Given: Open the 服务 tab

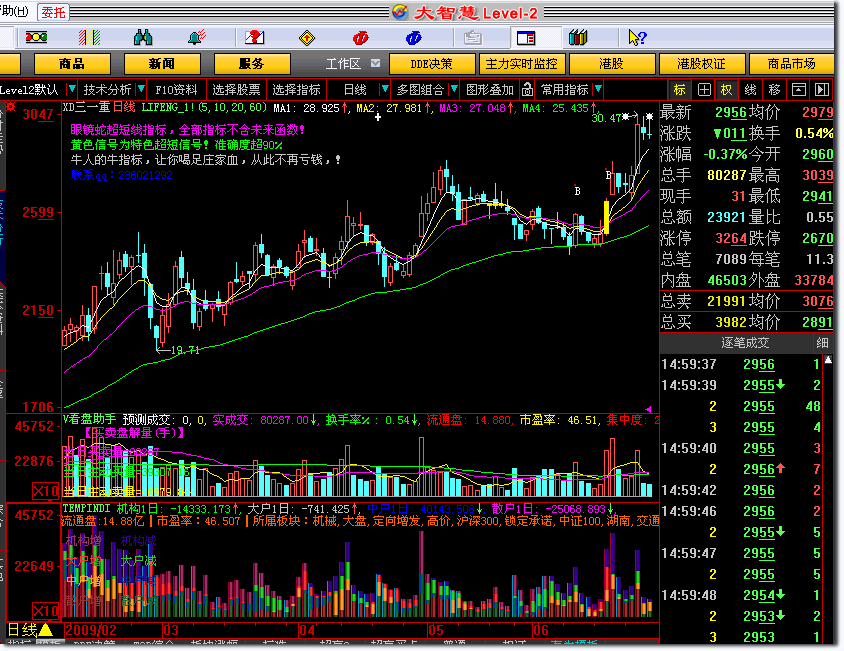Looking at the screenshot, I should 252,64.
